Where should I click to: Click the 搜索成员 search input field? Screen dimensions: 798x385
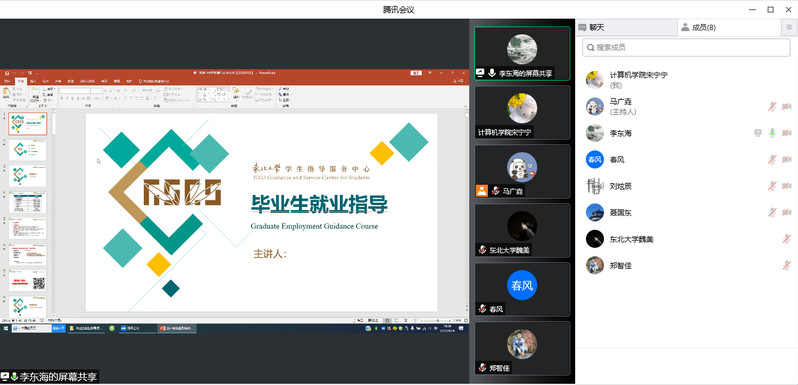686,47
